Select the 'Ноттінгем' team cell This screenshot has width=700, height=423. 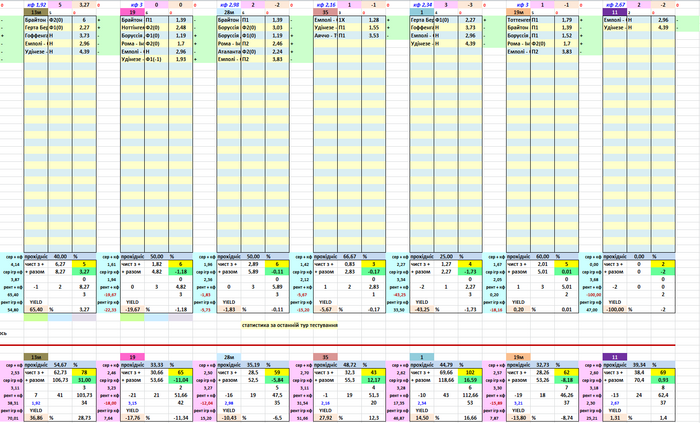tap(133, 28)
